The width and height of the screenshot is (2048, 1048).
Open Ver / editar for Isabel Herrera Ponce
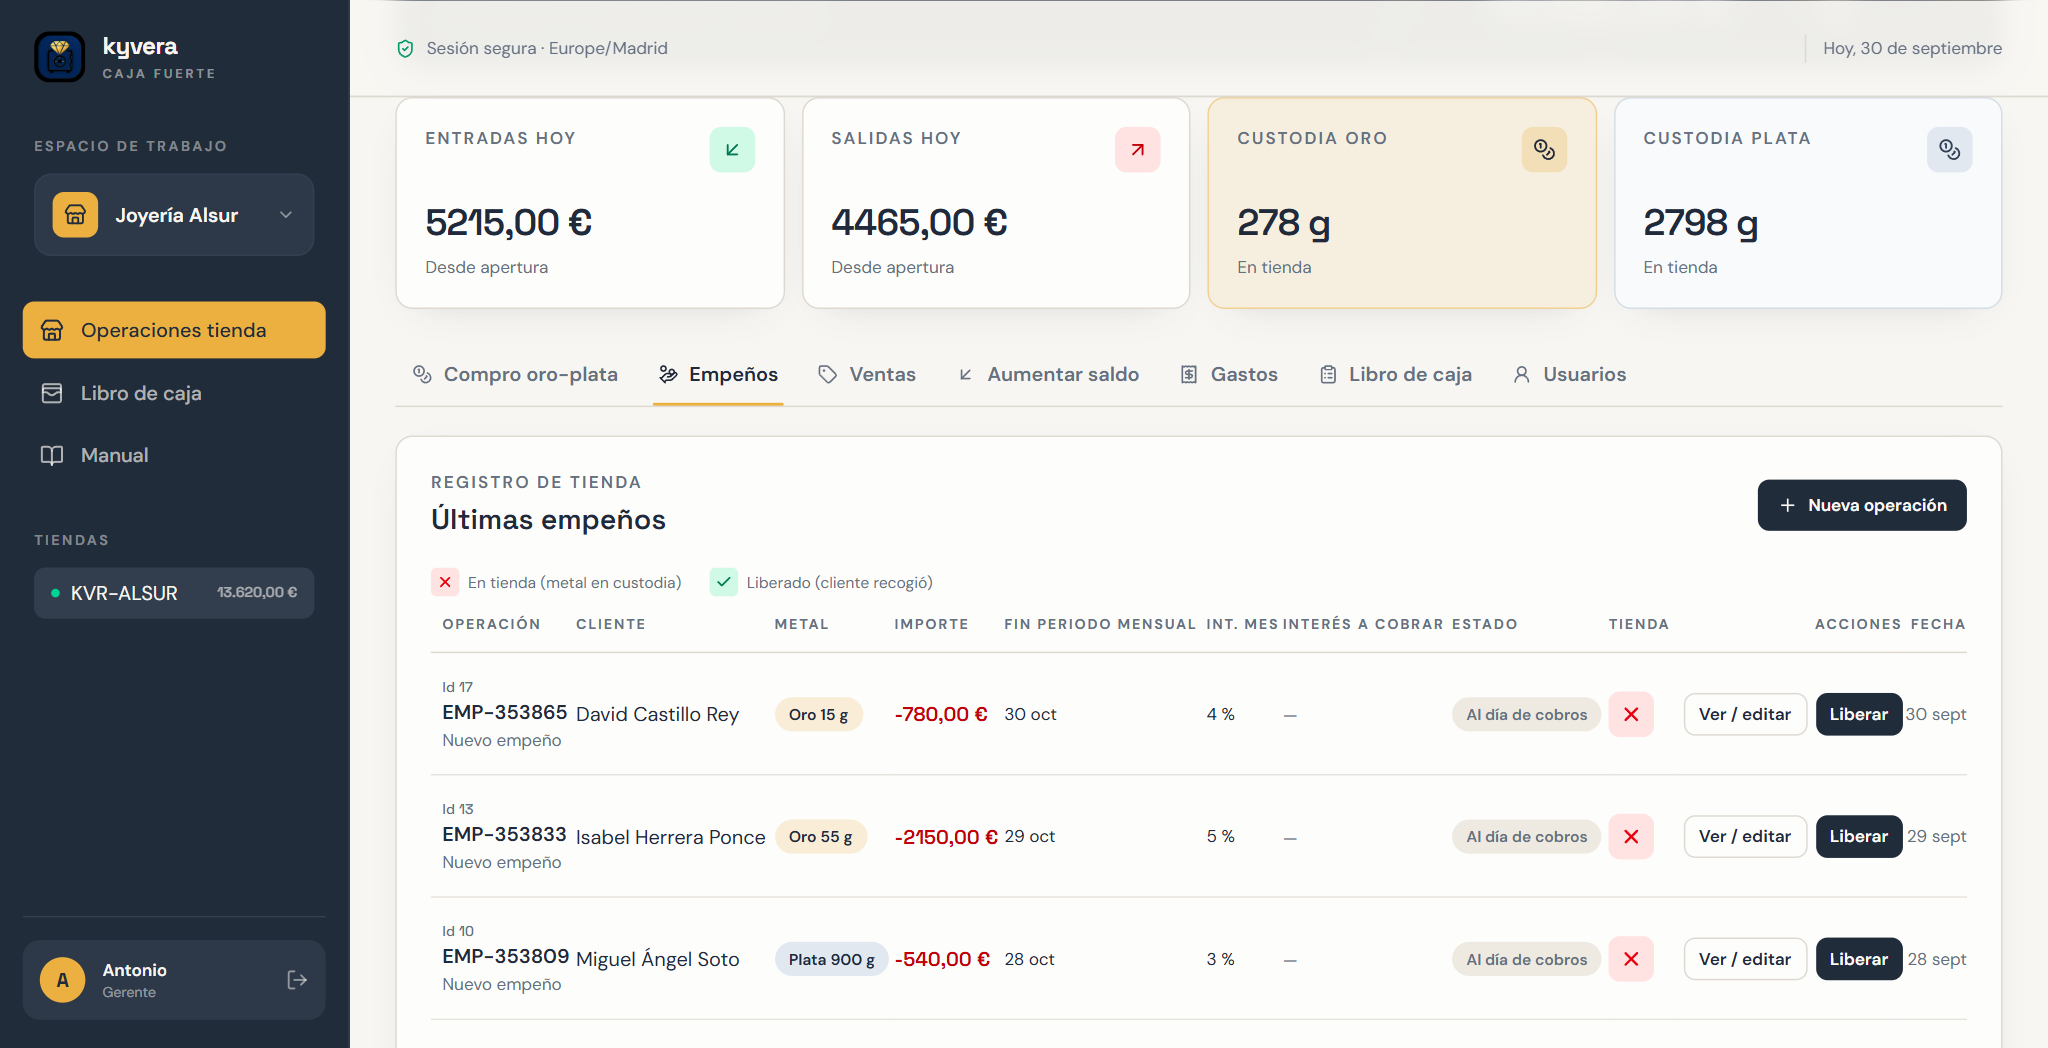click(x=1745, y=836)
